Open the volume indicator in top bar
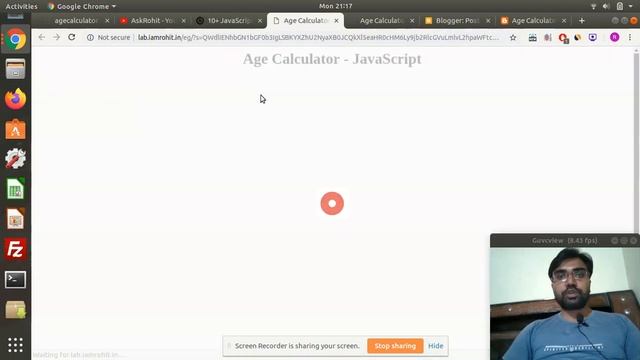Viewport: 640px width, 360px height. (x=606, y=6)
